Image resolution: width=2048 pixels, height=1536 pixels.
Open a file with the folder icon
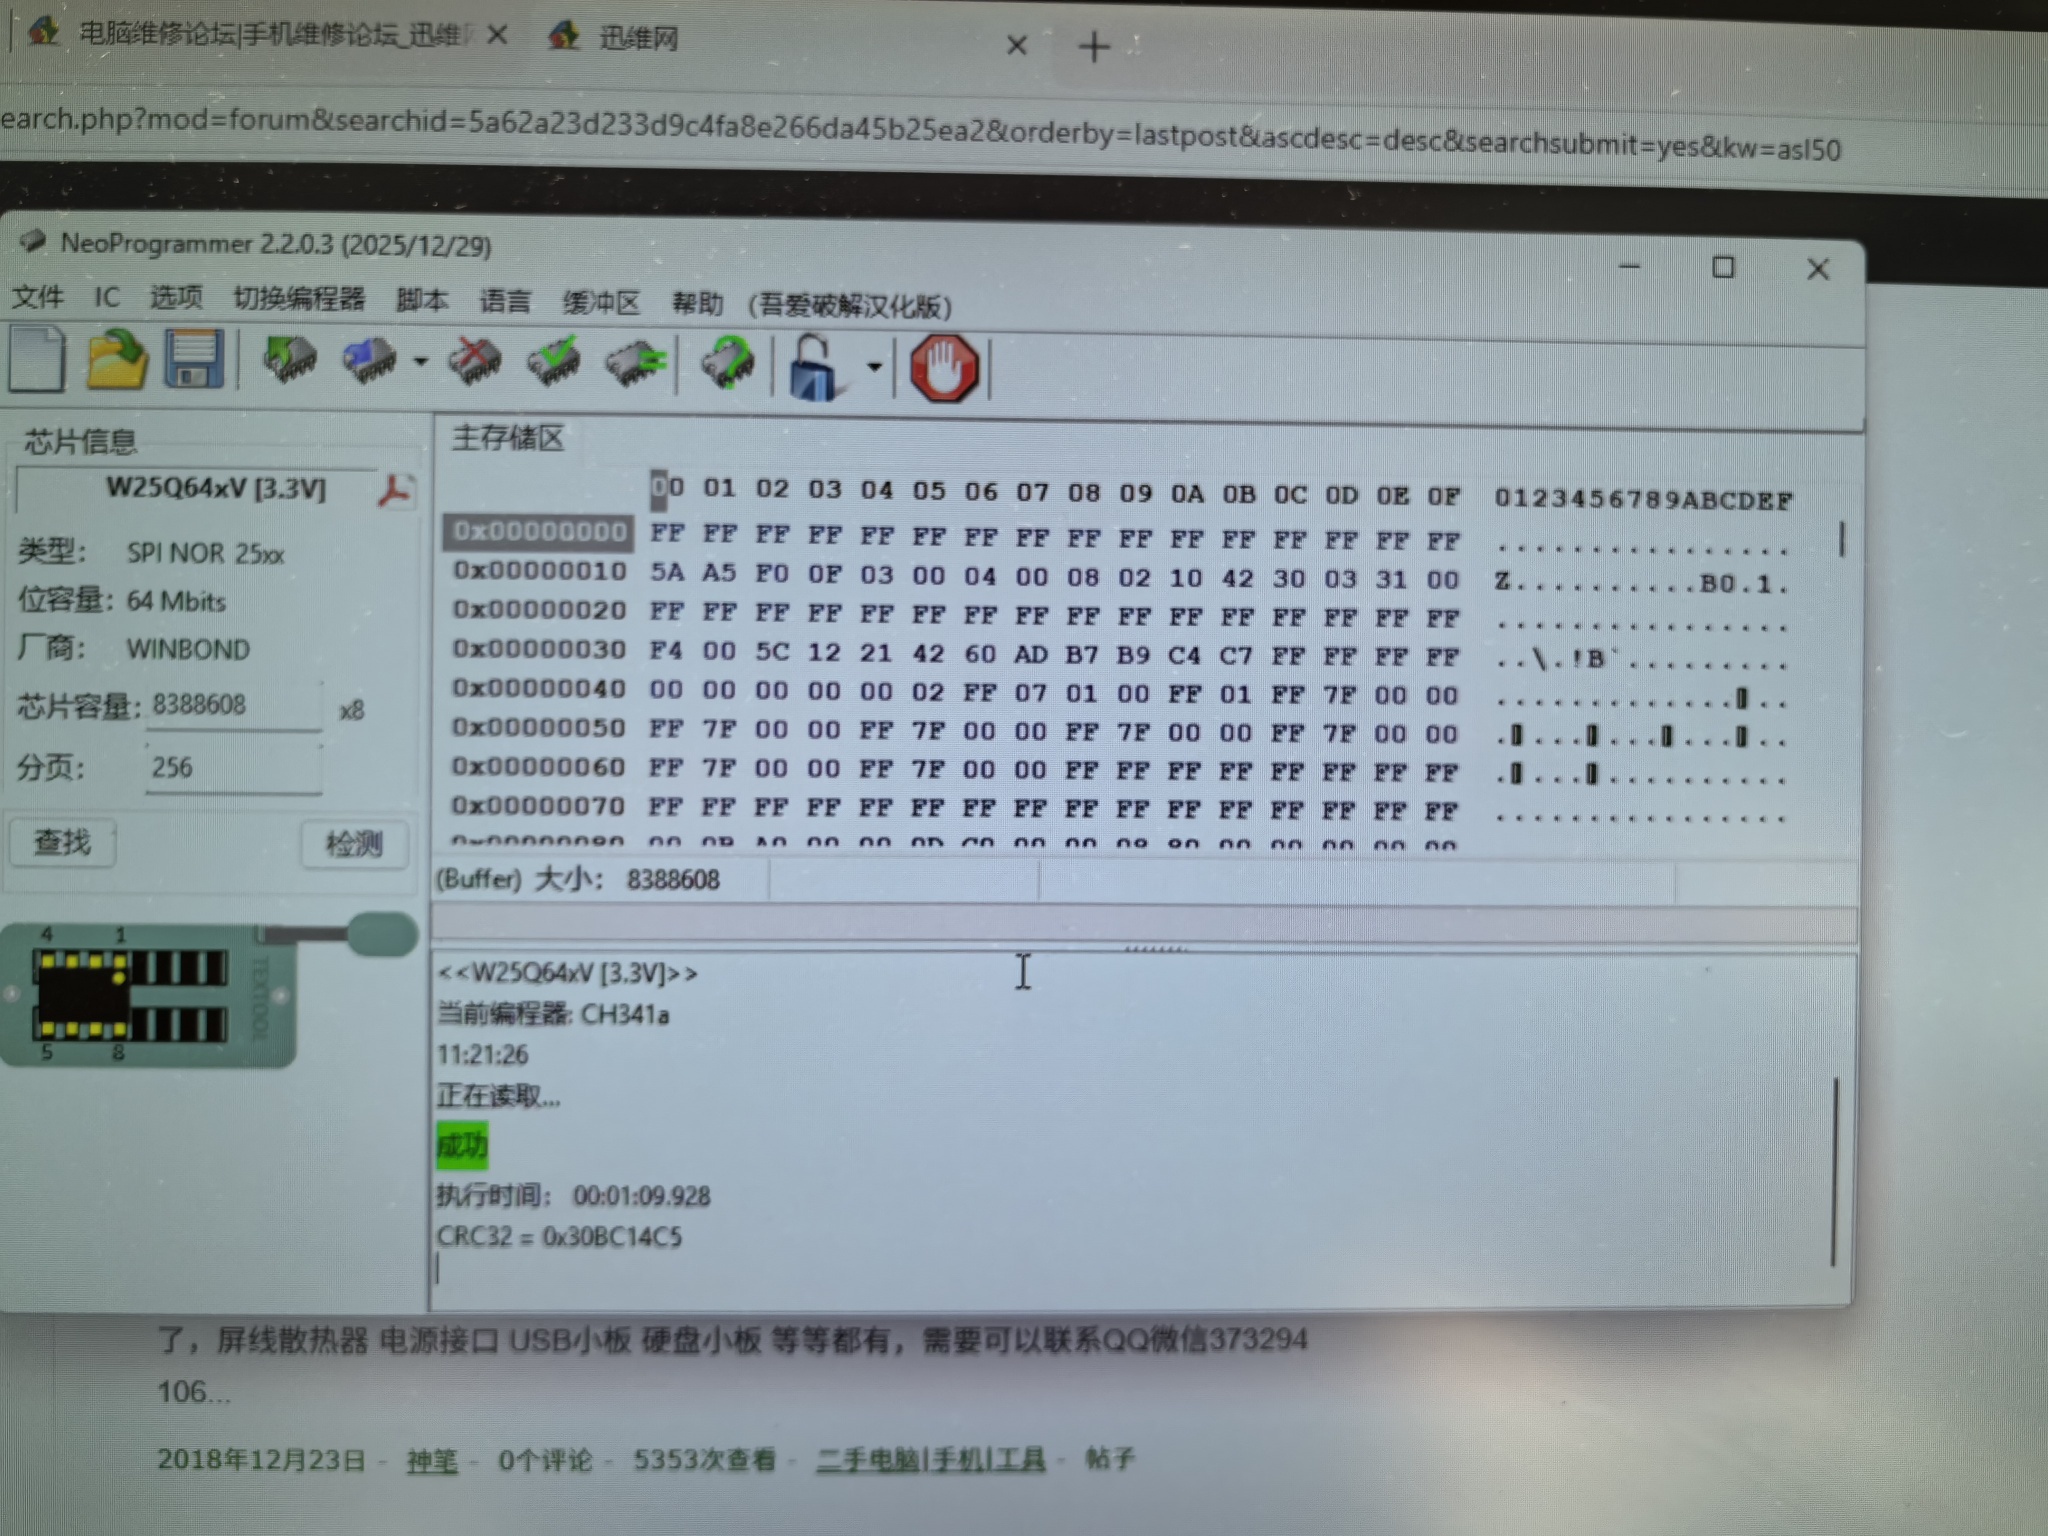tap(115, 359)
